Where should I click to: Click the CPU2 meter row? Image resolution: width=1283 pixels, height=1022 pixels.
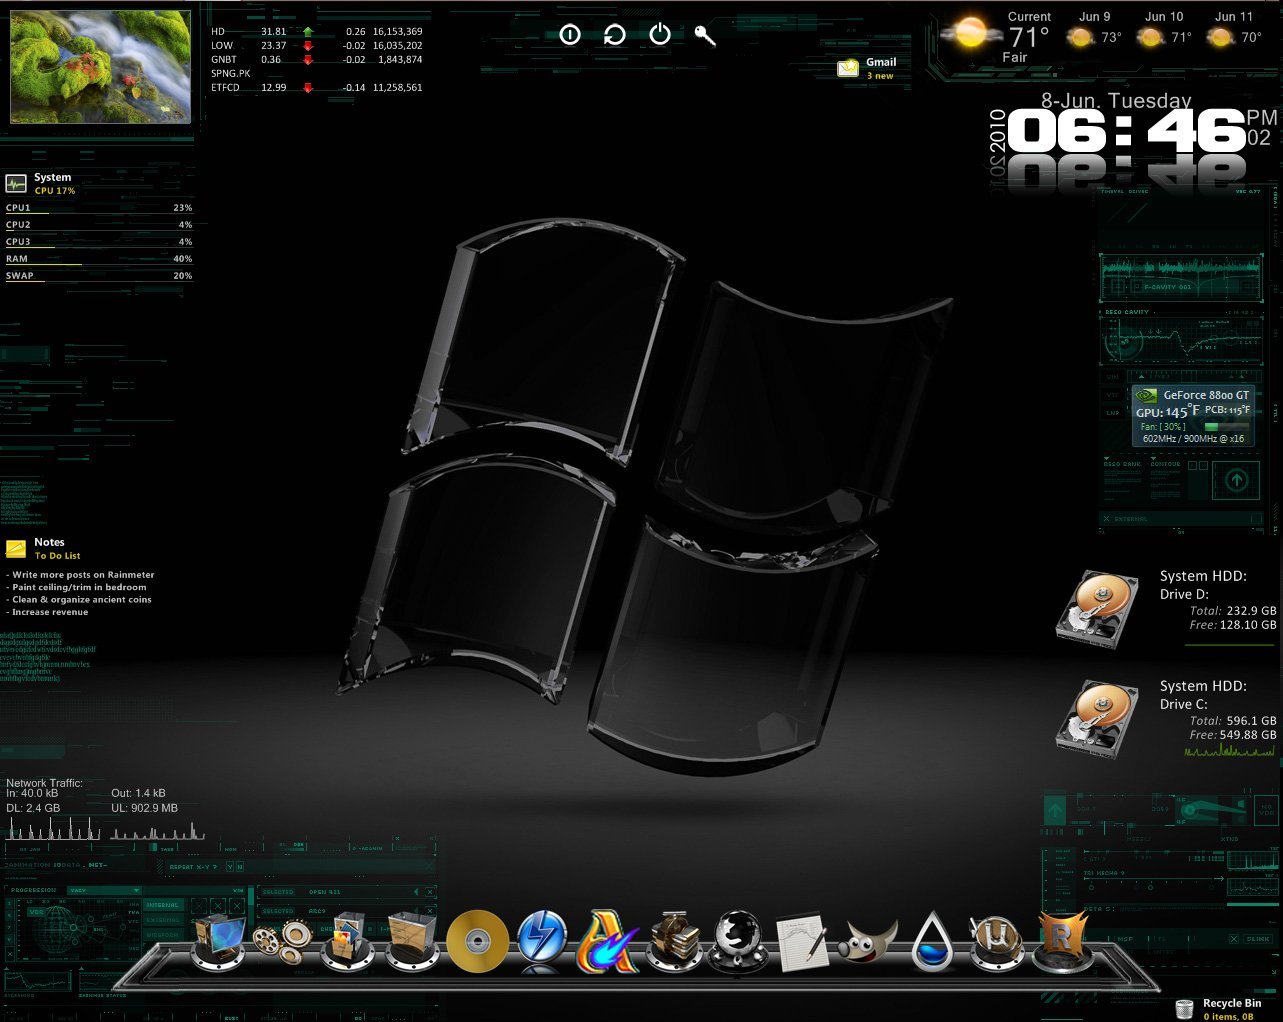[x=99, y=225]
